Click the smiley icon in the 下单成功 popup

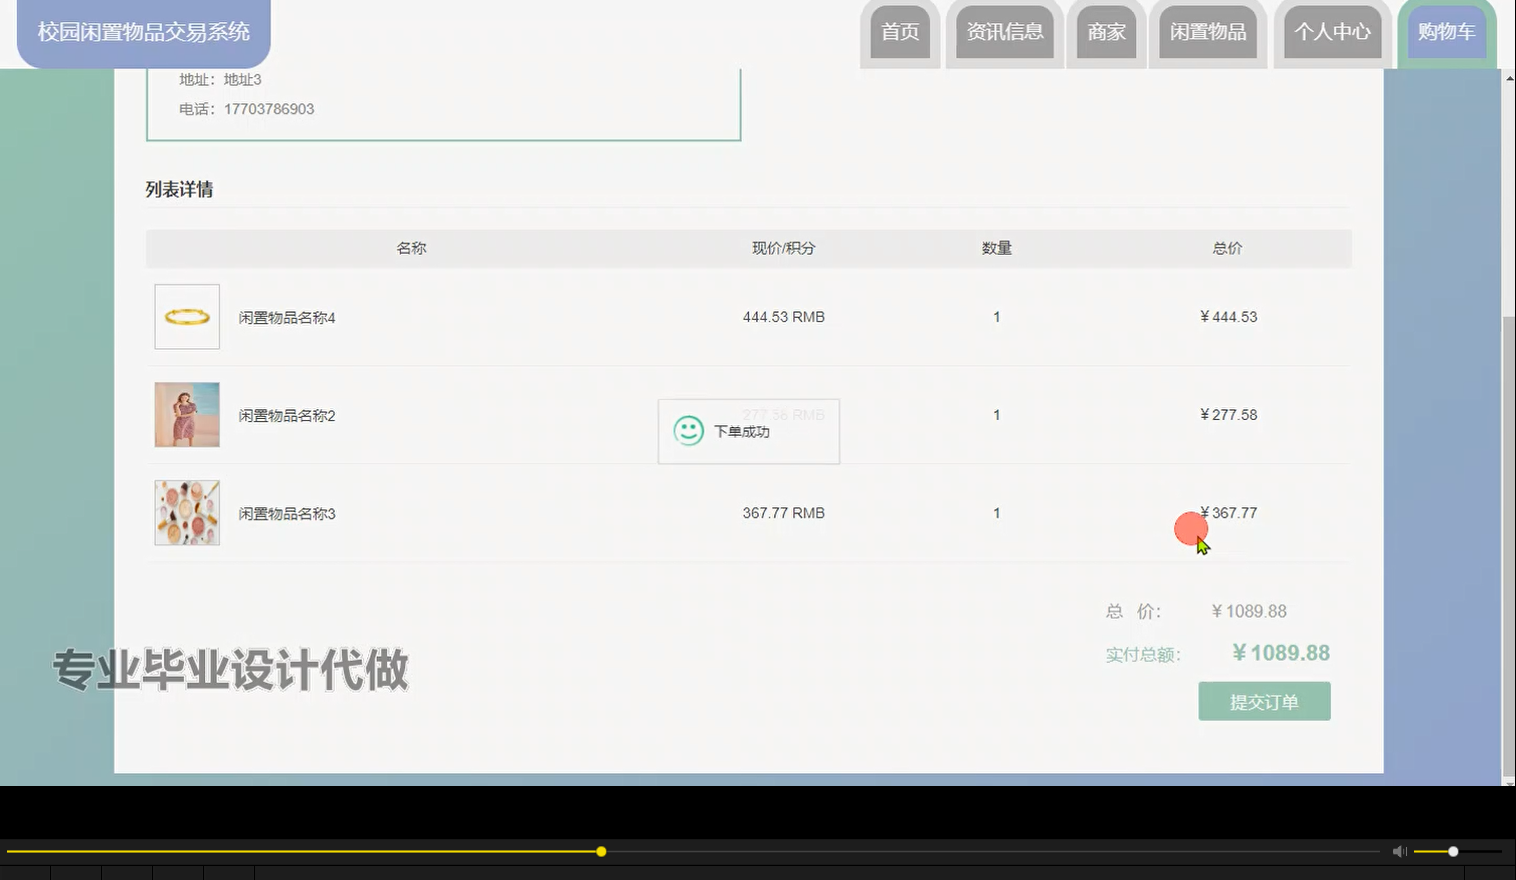click(x=688, y=432)
